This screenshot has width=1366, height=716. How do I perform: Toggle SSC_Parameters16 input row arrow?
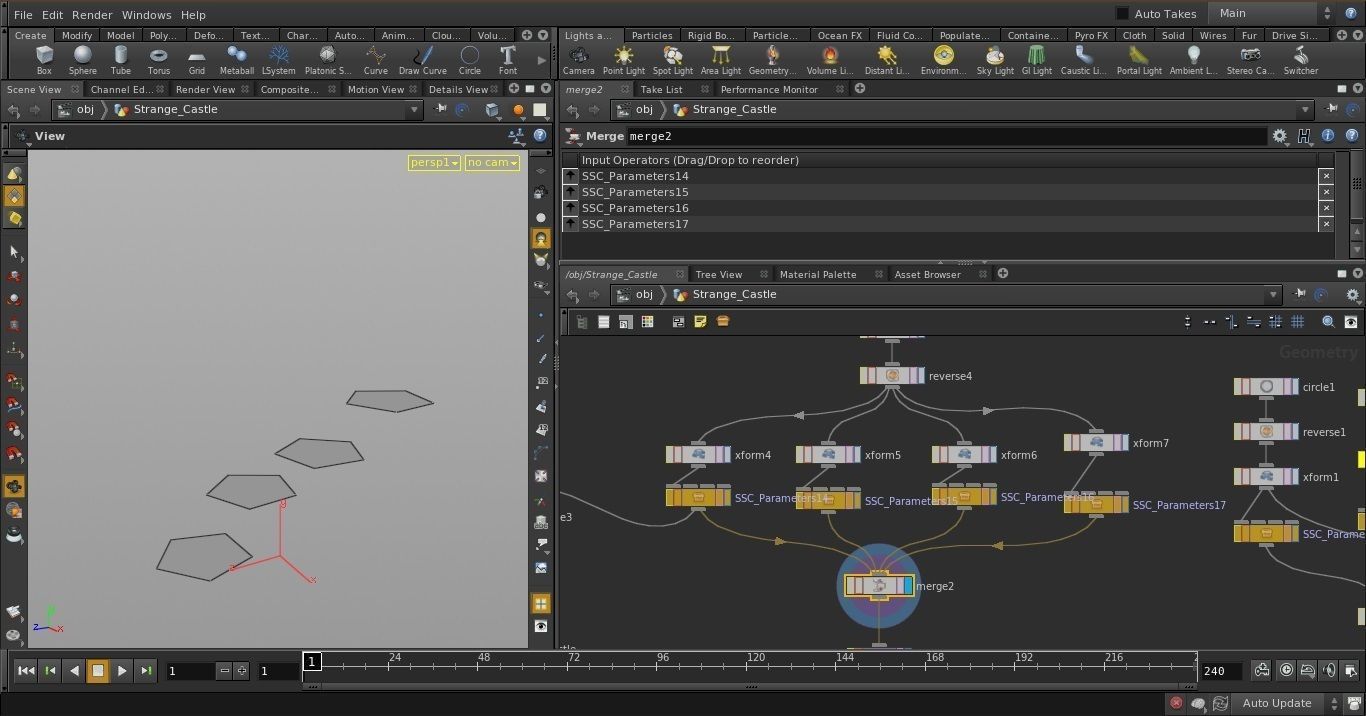coord(571,208)
